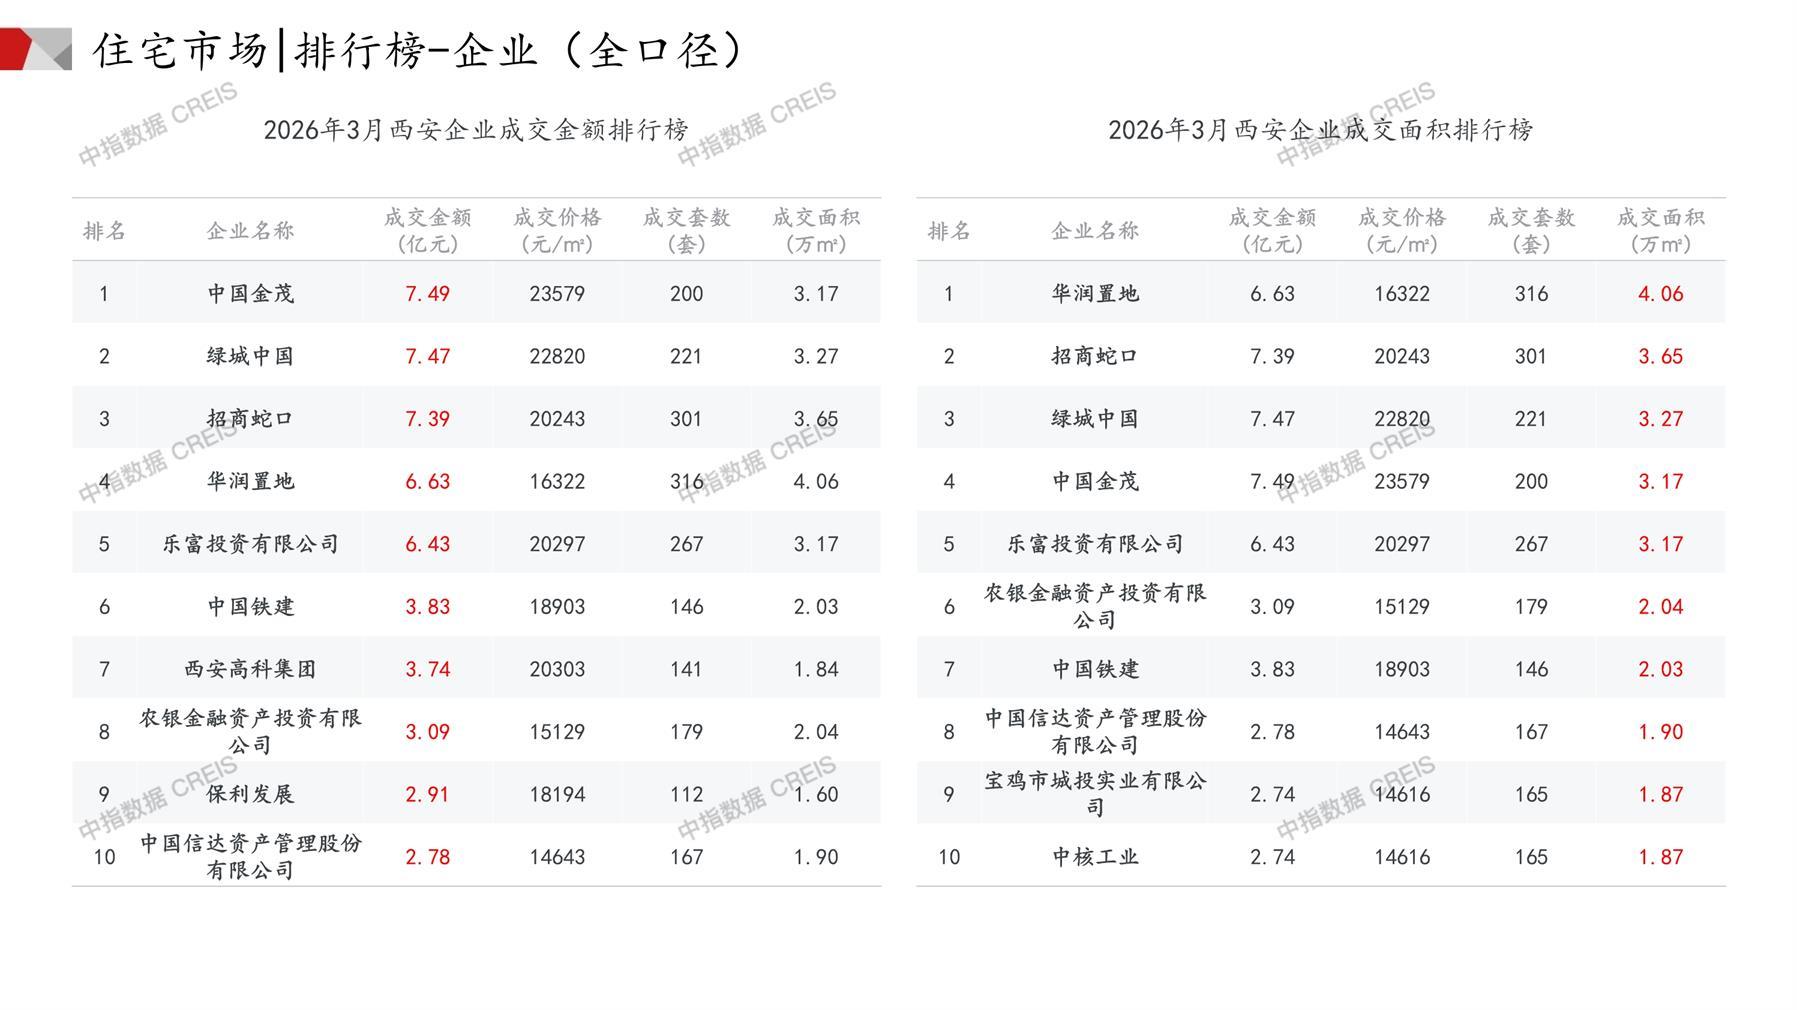
Task: Select the red 1.90 area value for 中国信达
Action: click(1660, 732)
